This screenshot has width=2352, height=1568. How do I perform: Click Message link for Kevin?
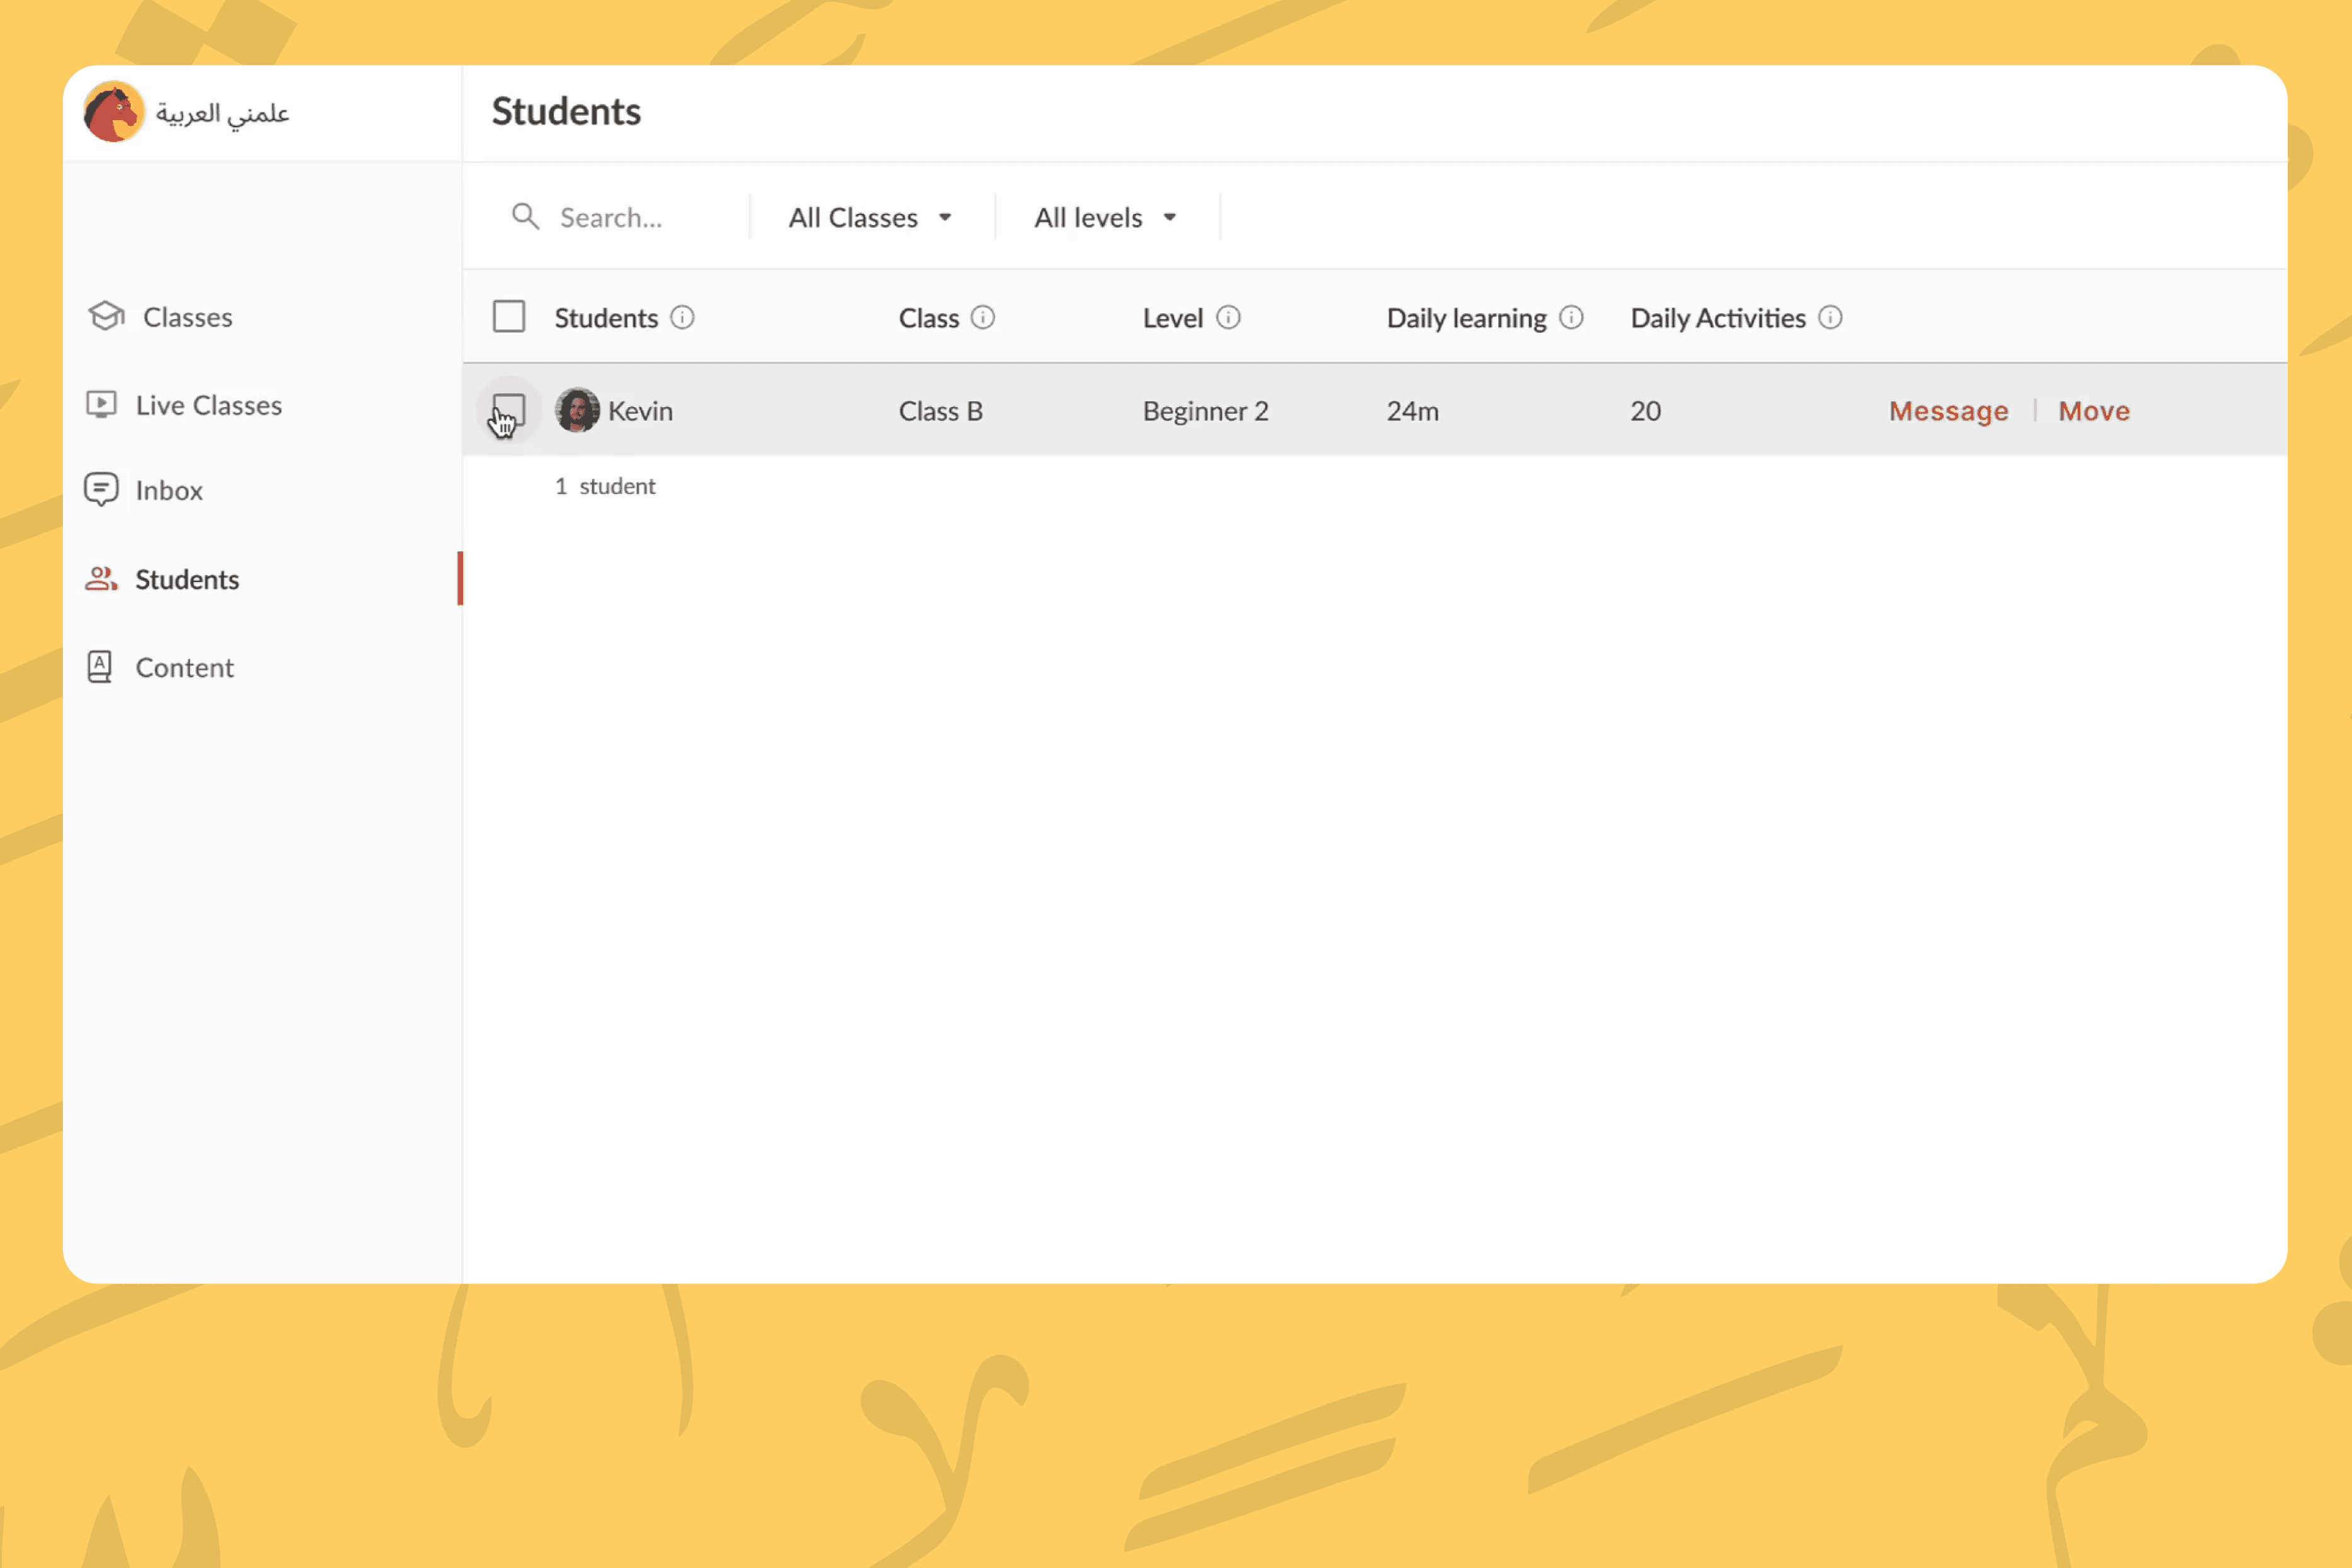(x=1948, y=411)
